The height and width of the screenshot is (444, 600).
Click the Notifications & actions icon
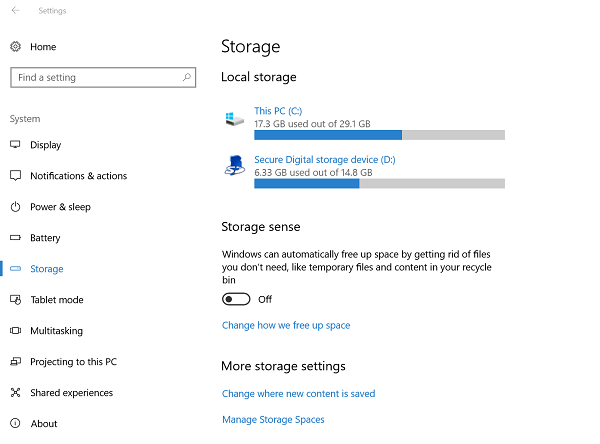(15, 176)
